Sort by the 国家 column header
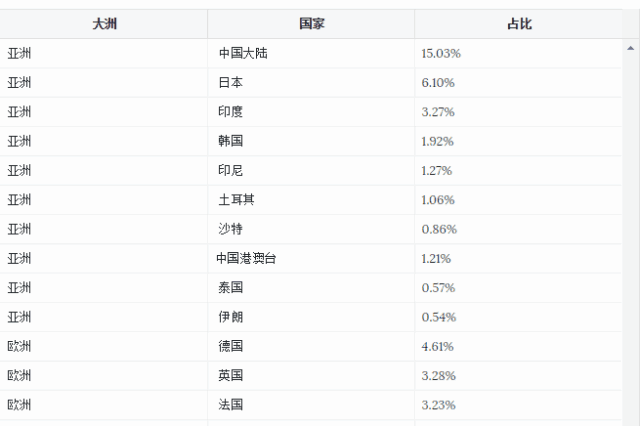640x426 pixels. point(311,24)
